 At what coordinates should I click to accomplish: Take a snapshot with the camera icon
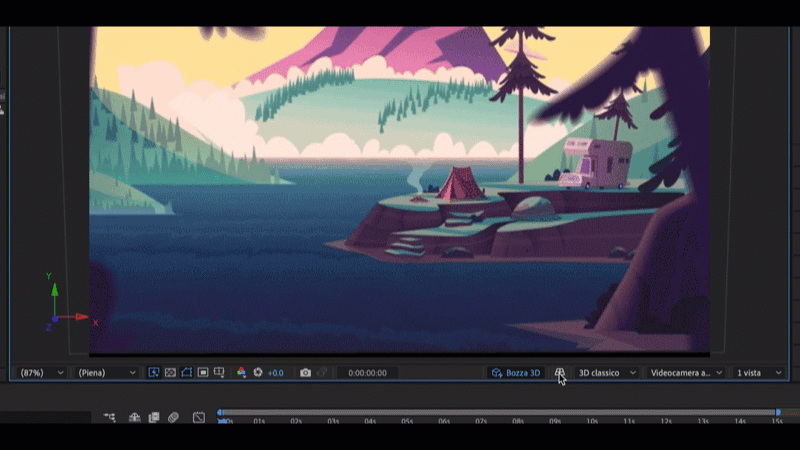tap(306, 373)
